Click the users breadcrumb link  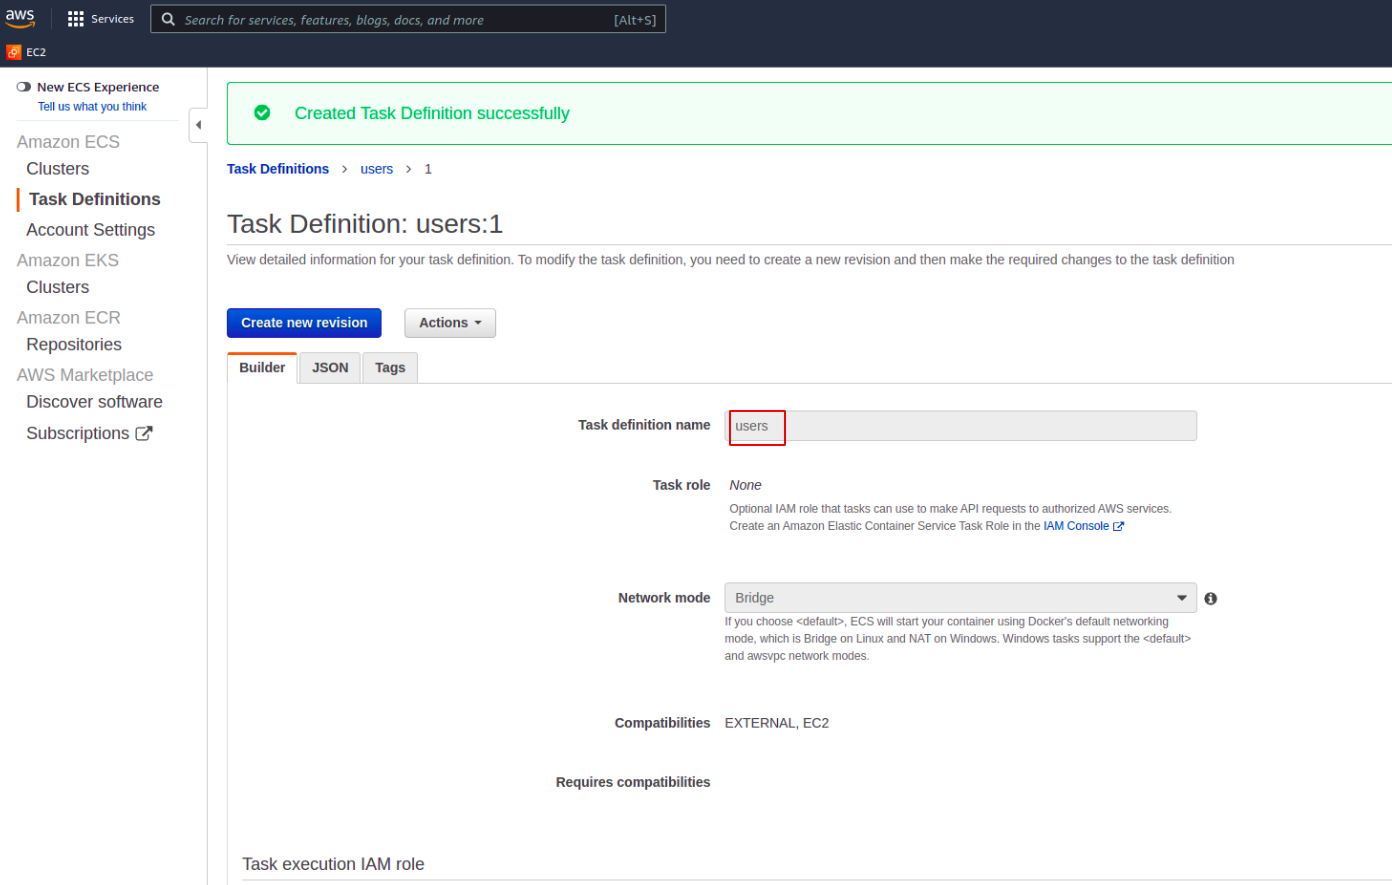coord(377,168)
